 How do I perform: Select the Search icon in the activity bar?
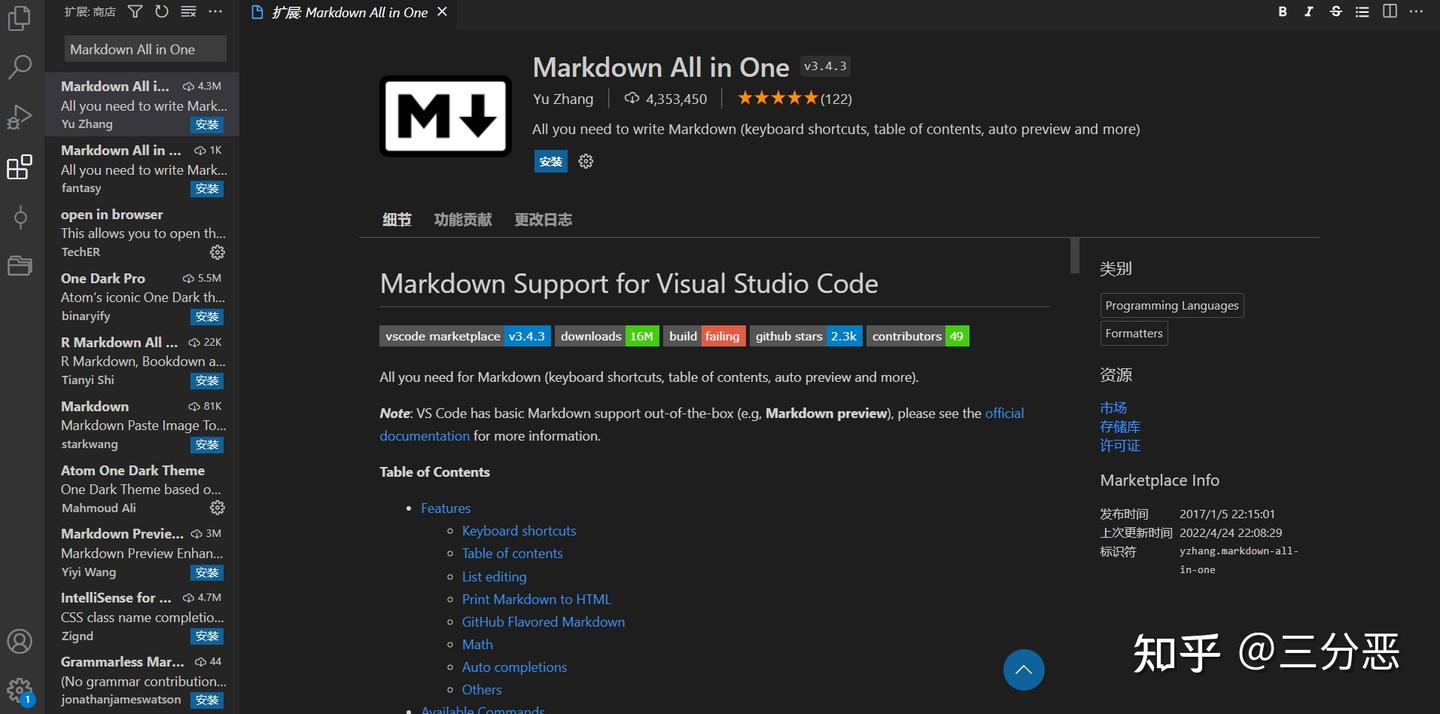(x=19, y=66)
